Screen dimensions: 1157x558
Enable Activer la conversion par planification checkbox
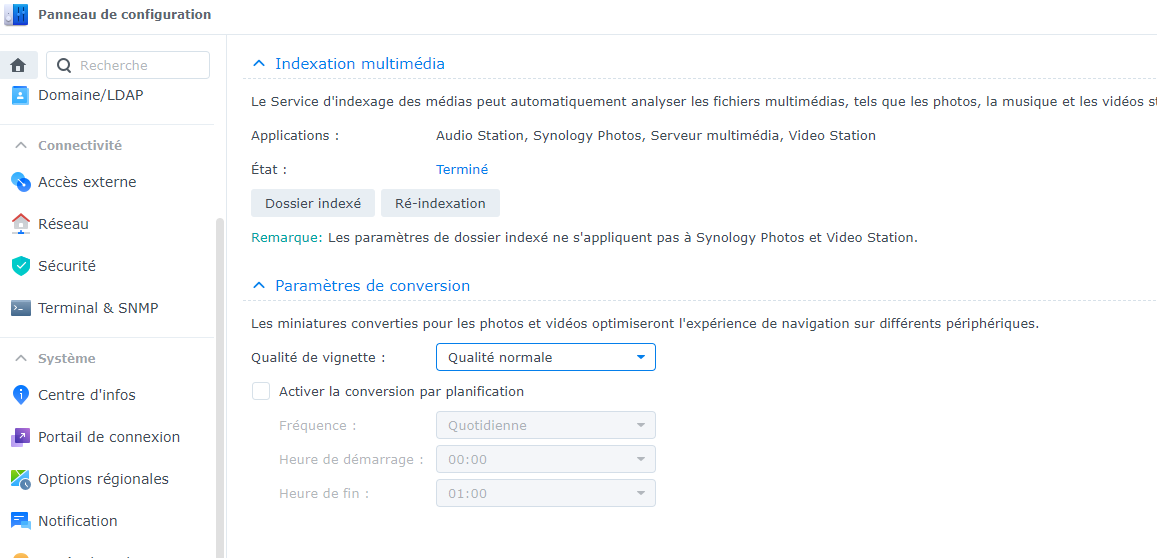[x=261, y=391]
